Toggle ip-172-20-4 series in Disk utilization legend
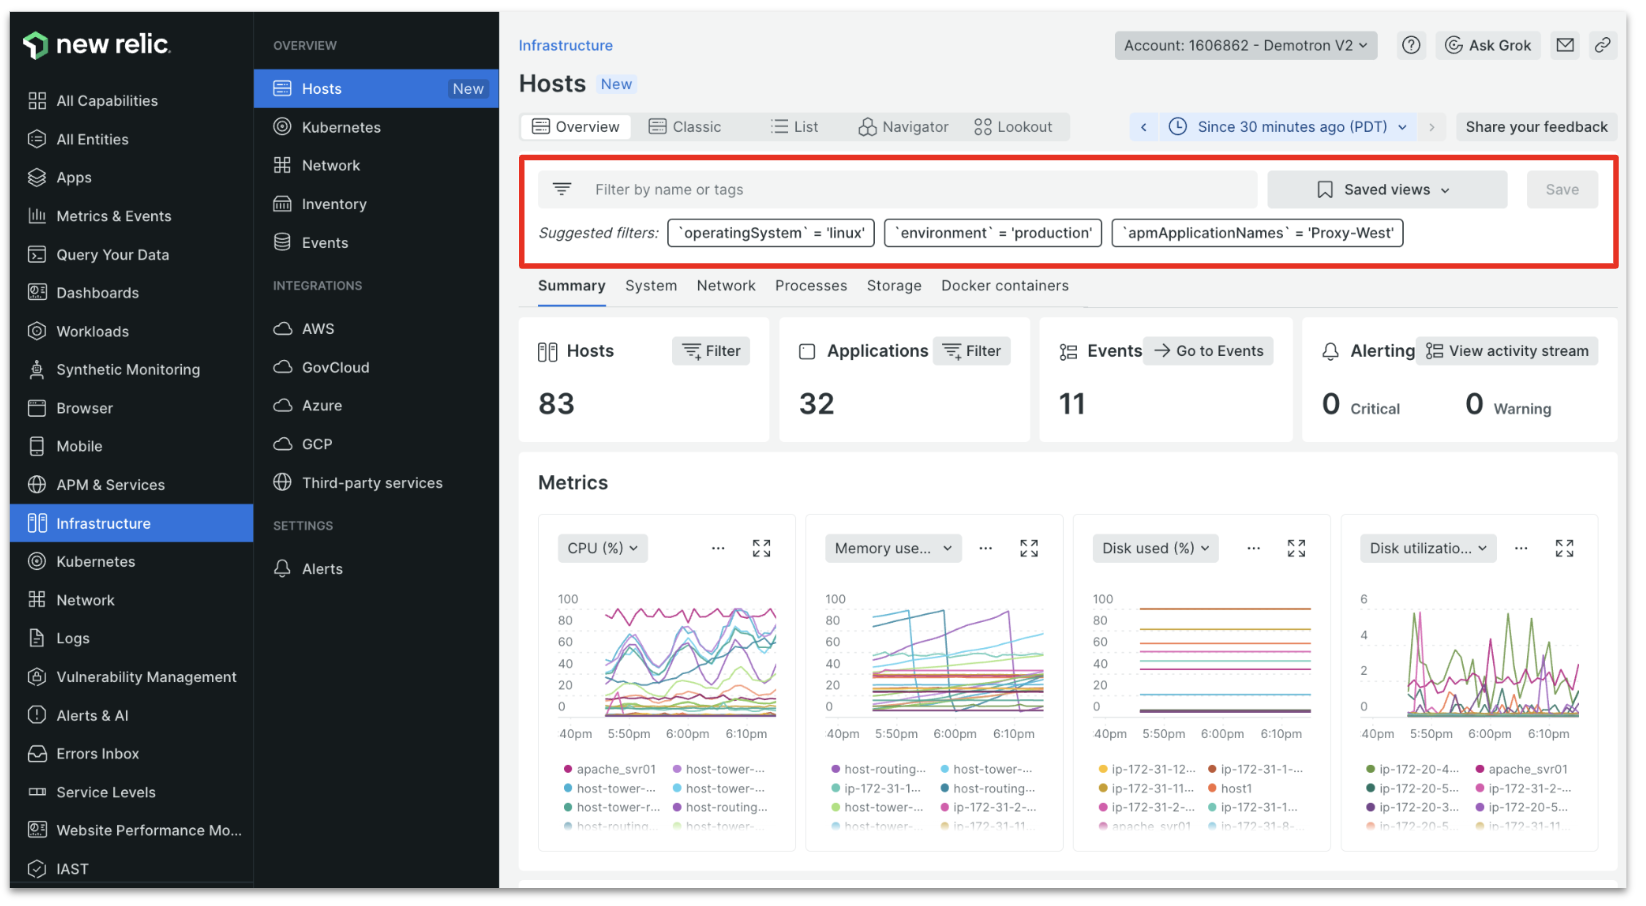Image resolution: width=1646 pixels, height=906 pixels. (1413, 769)
